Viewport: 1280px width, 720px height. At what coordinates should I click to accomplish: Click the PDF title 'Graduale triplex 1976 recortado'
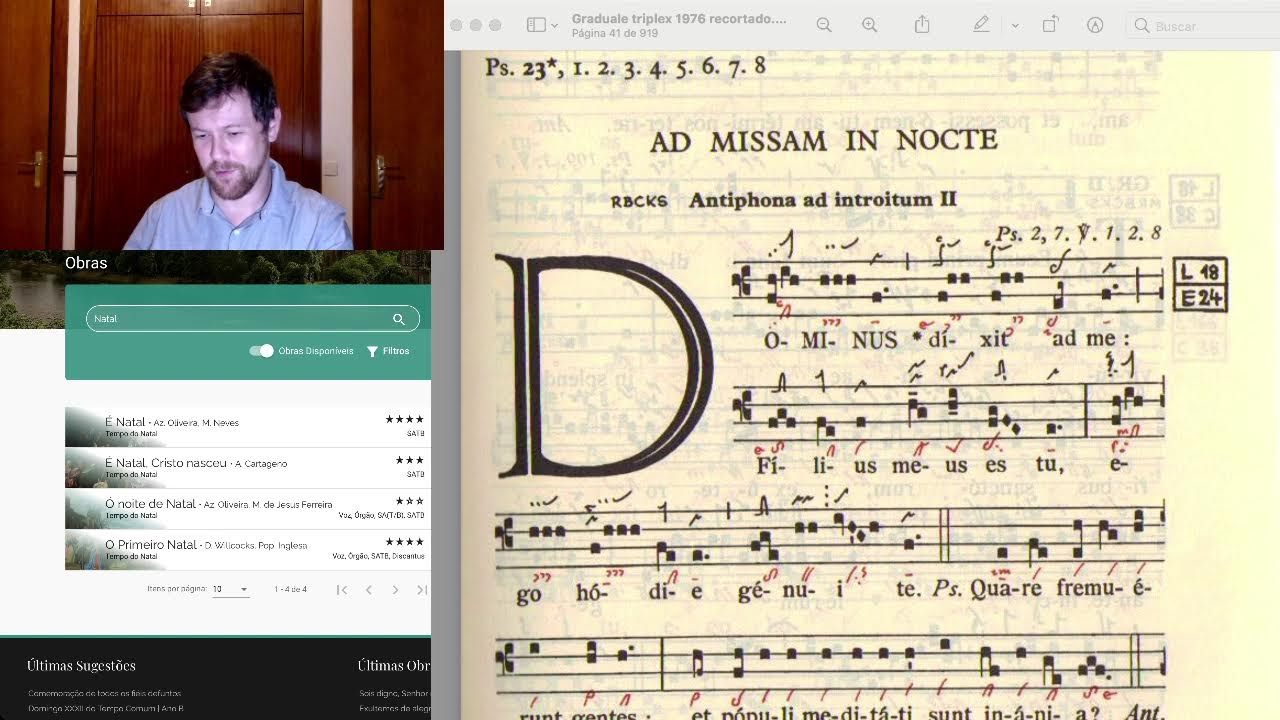coord(679,19)
